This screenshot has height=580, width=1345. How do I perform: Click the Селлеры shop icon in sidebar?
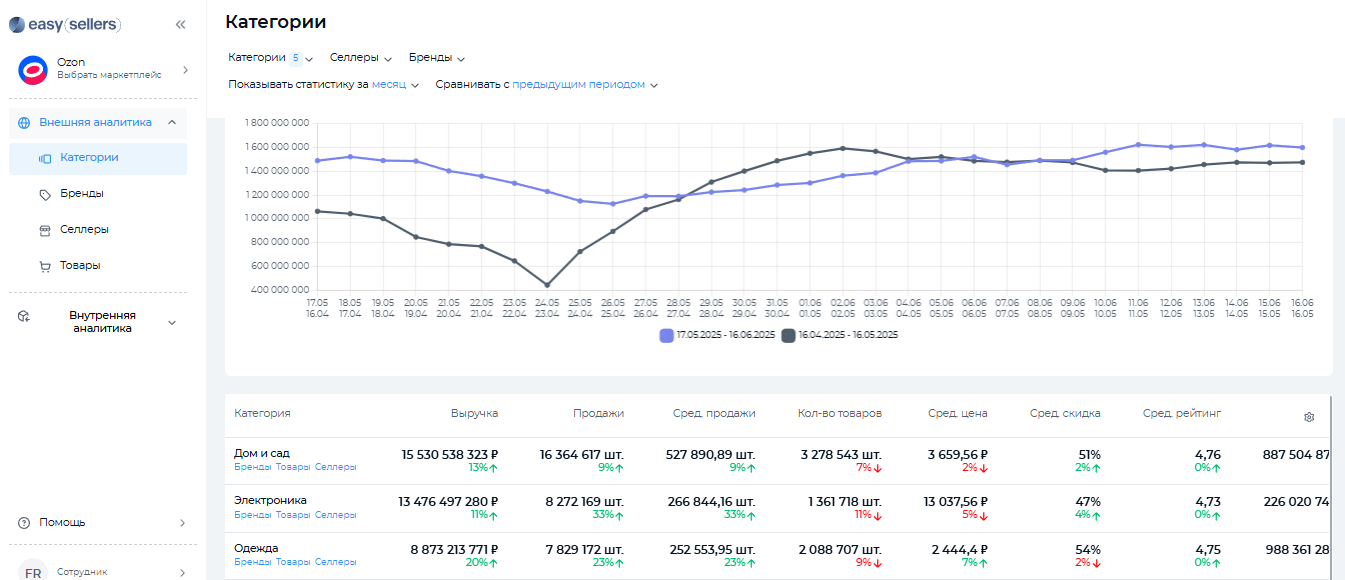(44, 230)
